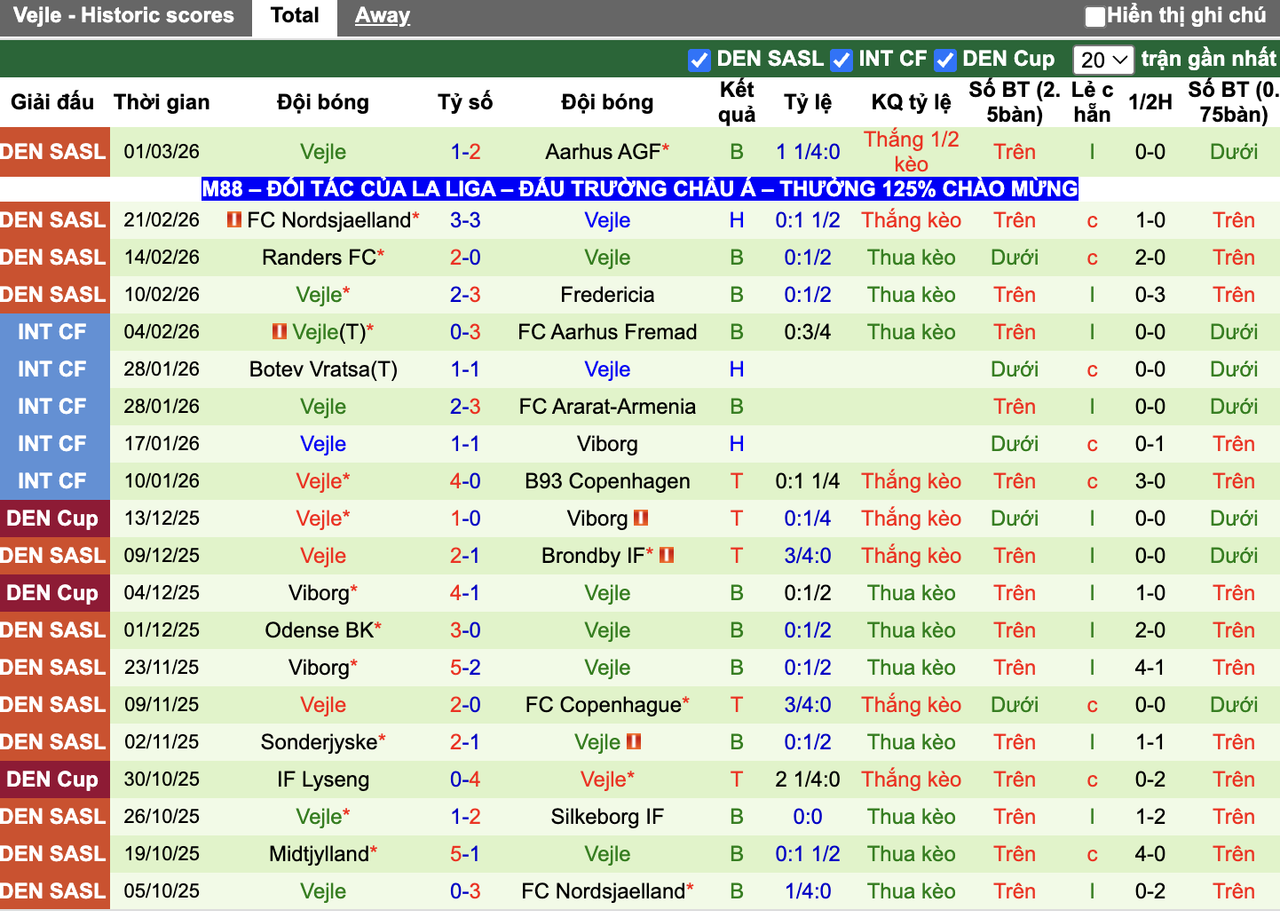The width and height of the screenshot is (1280, 911).
Task: Uncheck the DEN SASL filter checkbox
Action: tap(699, 60)
